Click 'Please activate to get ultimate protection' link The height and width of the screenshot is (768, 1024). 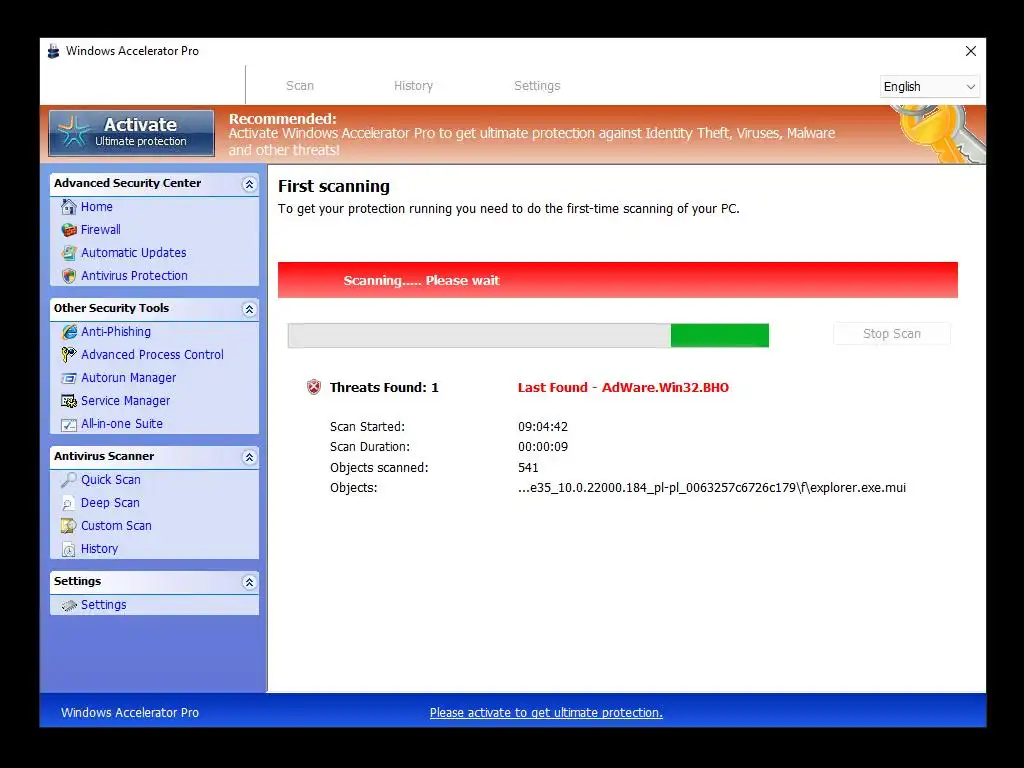[x=546, y=712]
